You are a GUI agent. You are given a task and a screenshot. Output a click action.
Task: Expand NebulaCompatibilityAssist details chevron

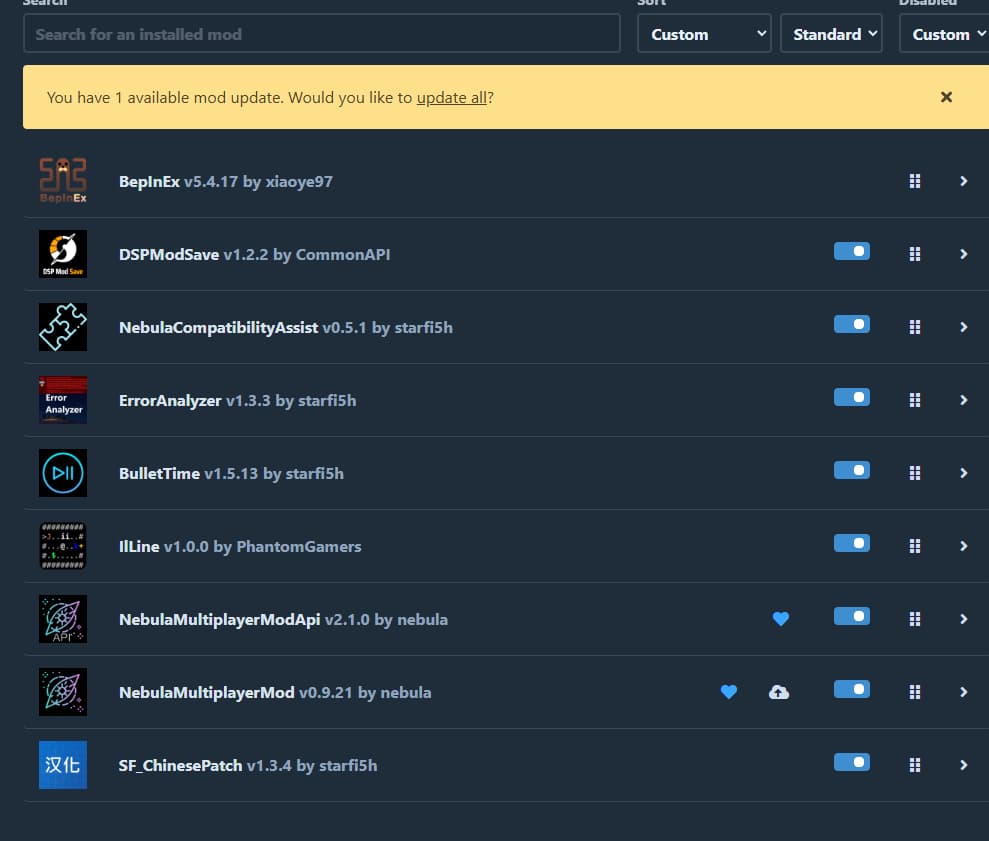pyautogui.click(x=964, y=327)
